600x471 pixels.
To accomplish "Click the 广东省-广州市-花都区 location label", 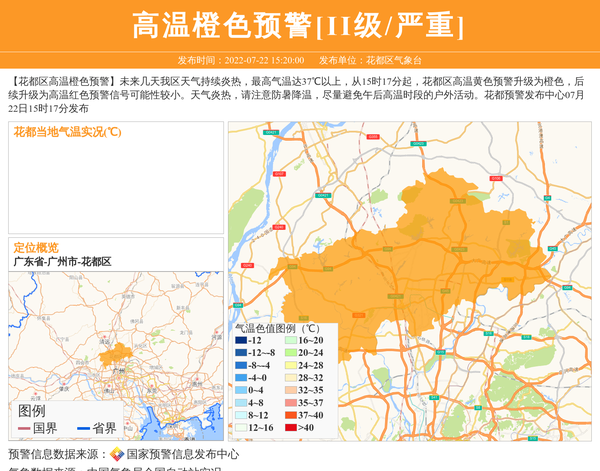I will (x=62, y=261).
